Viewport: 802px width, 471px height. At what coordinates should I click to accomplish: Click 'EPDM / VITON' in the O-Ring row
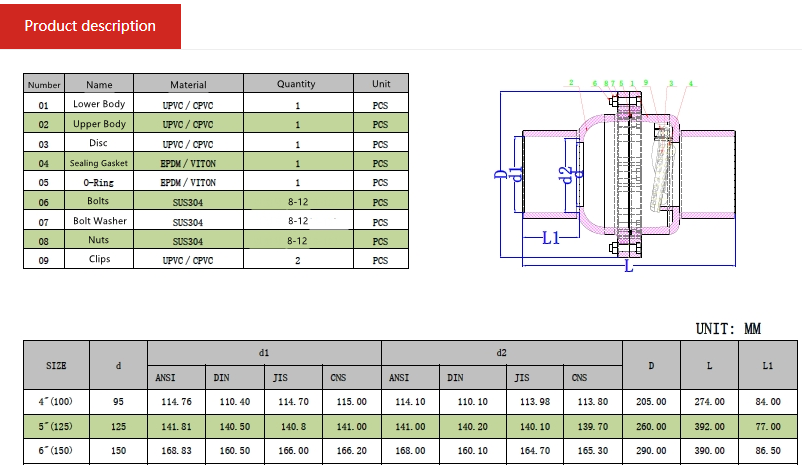coord(188,182)
